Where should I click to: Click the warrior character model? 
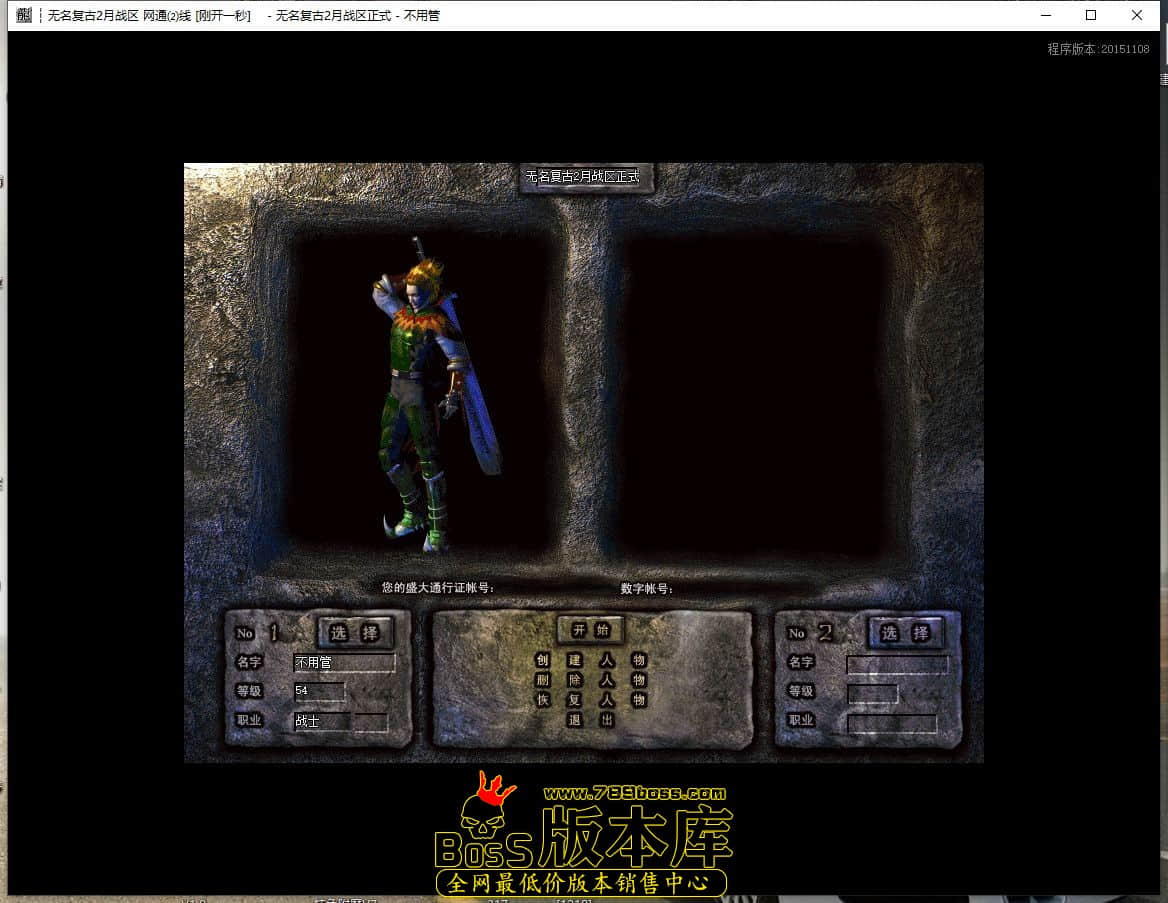click(x=430, y=400)
